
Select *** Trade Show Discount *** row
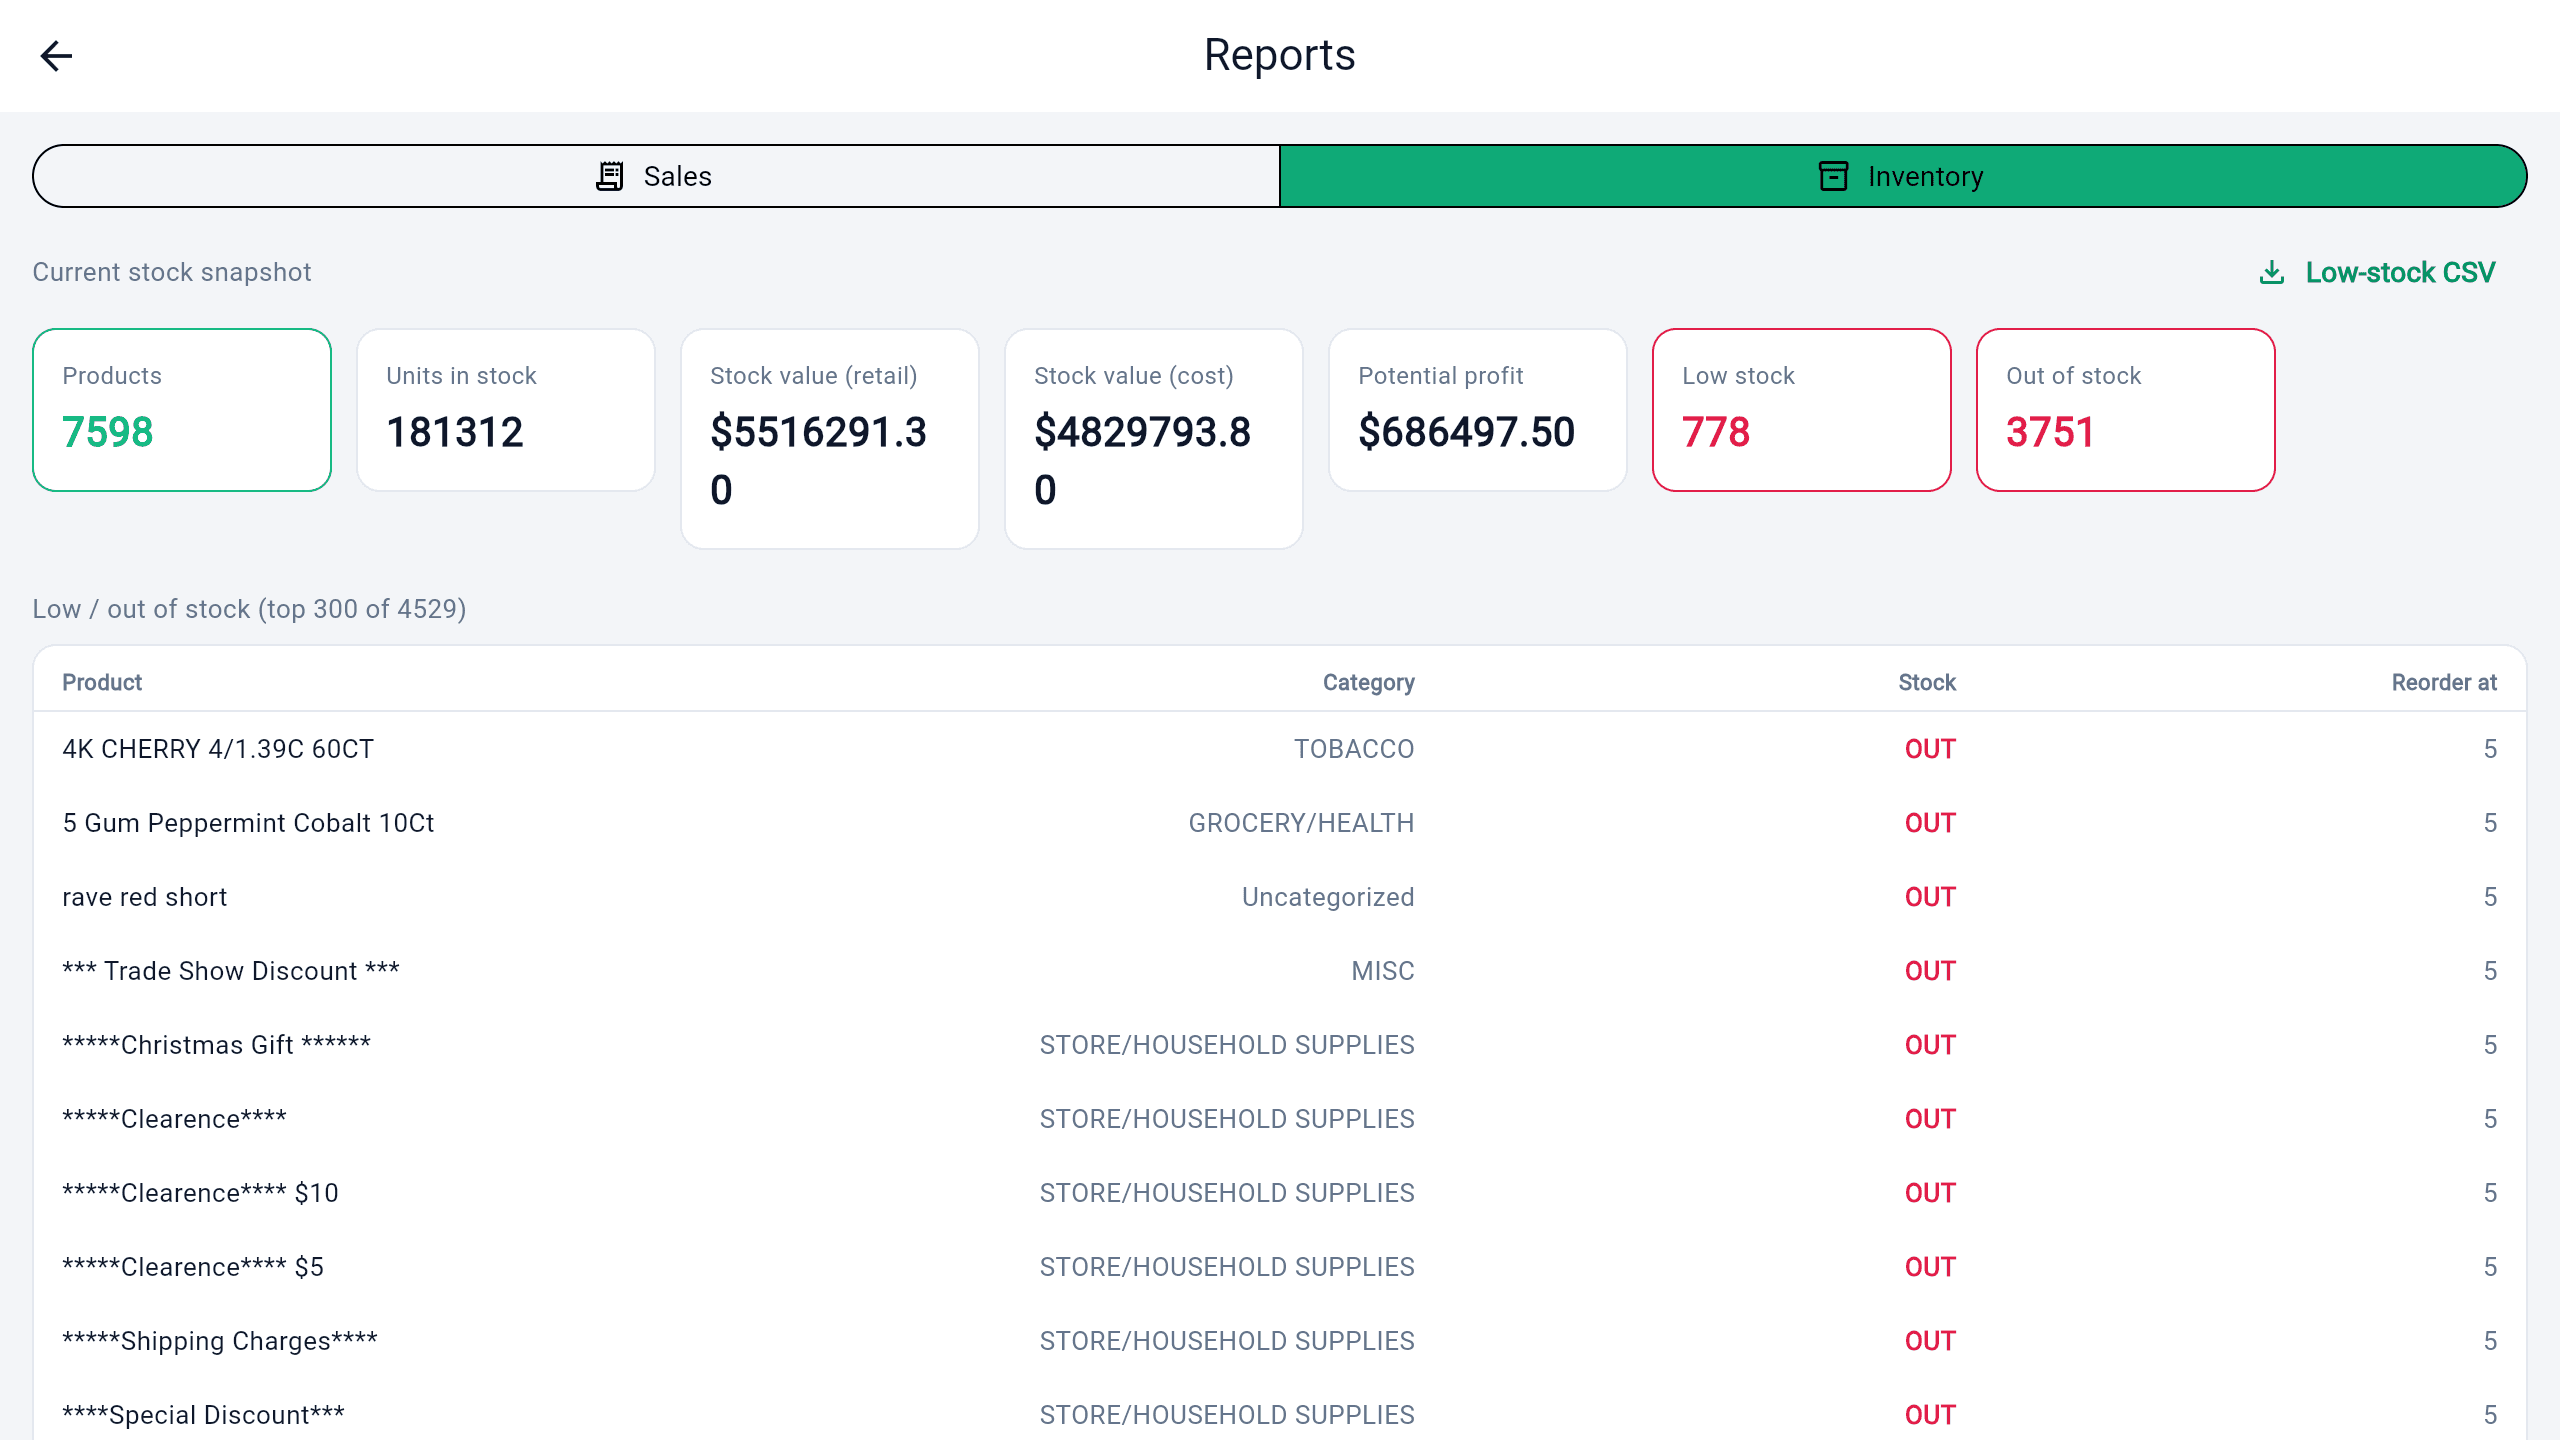tap(1280, 971)
